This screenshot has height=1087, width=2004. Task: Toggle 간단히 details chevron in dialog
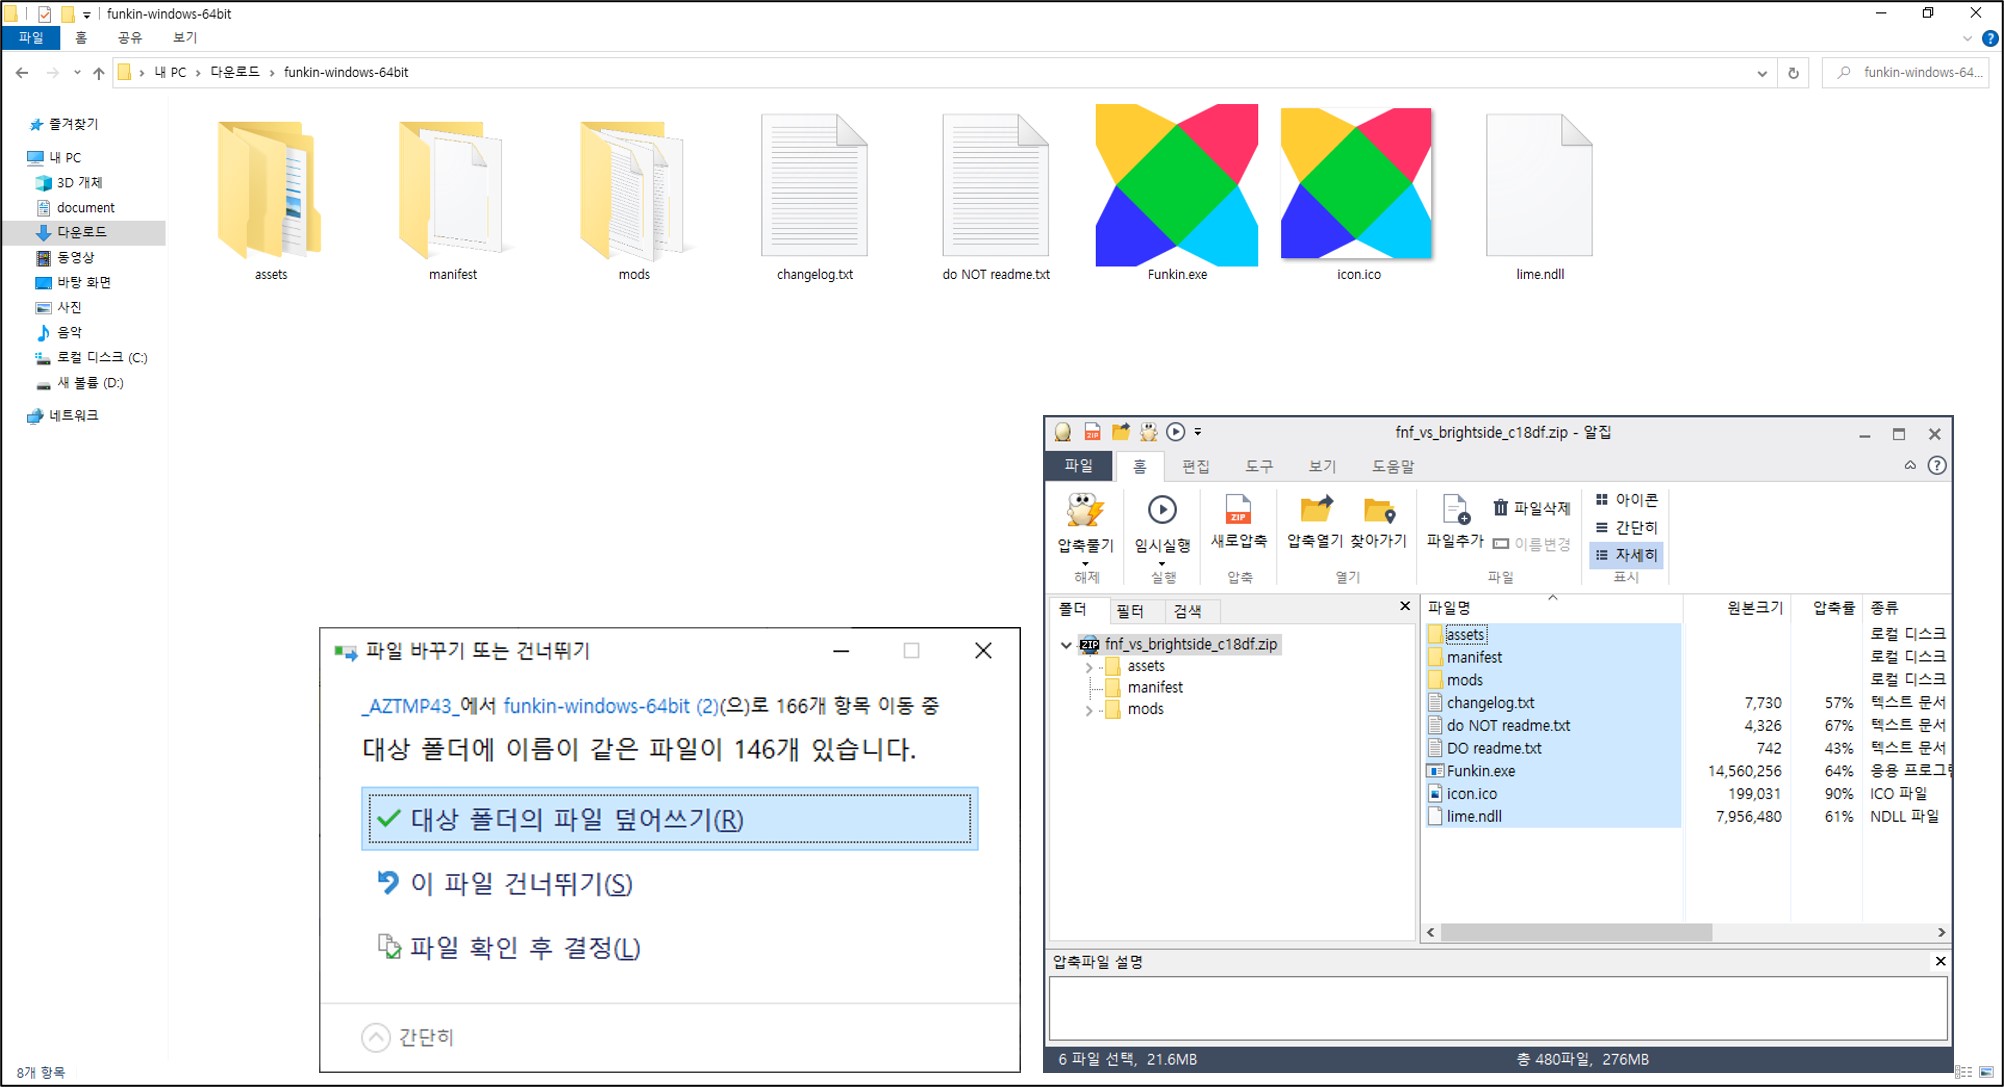pyautogui.click(x=376, y=1037)
